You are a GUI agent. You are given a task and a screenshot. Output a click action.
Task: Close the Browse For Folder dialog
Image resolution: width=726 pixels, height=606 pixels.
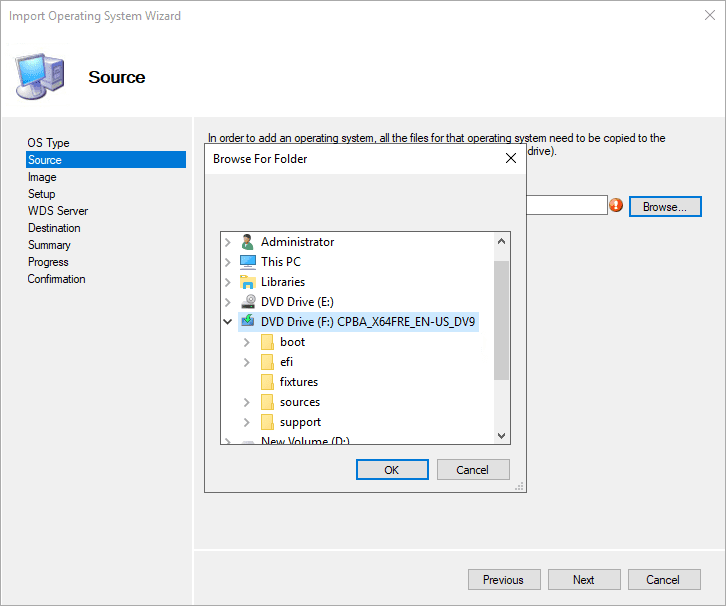511,158
